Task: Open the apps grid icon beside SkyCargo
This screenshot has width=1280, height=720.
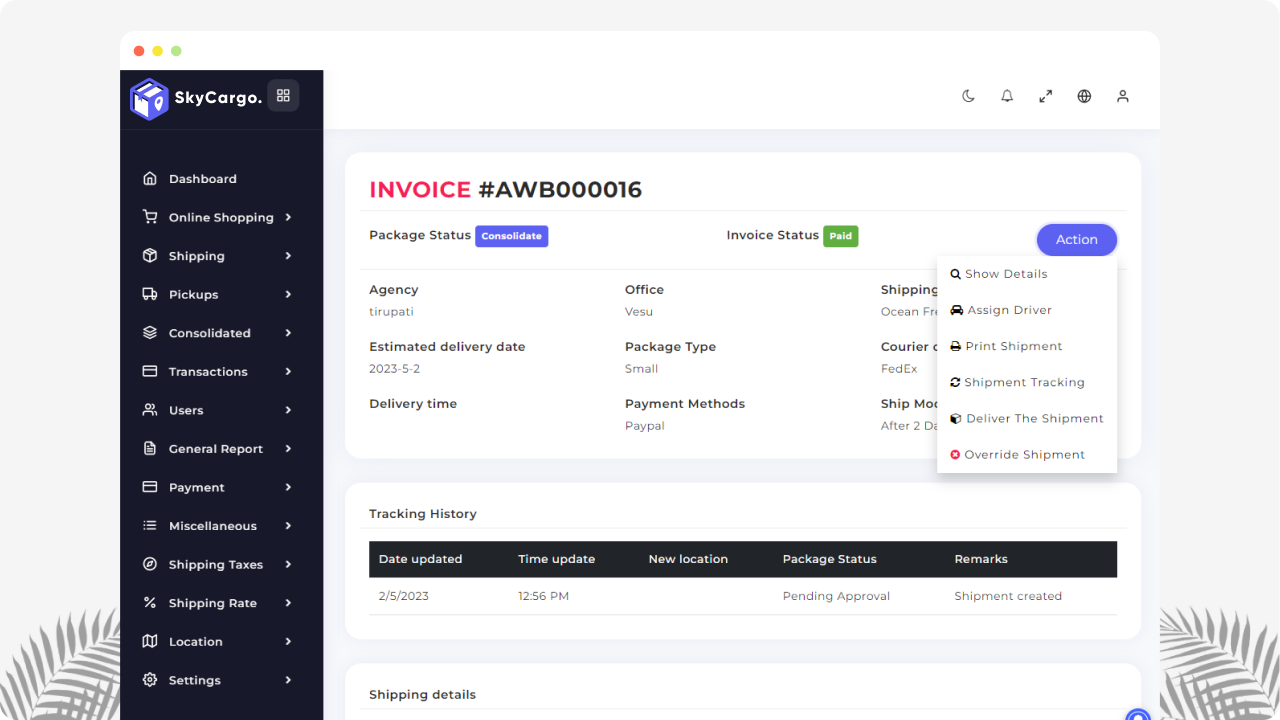Action: [283, 95]
